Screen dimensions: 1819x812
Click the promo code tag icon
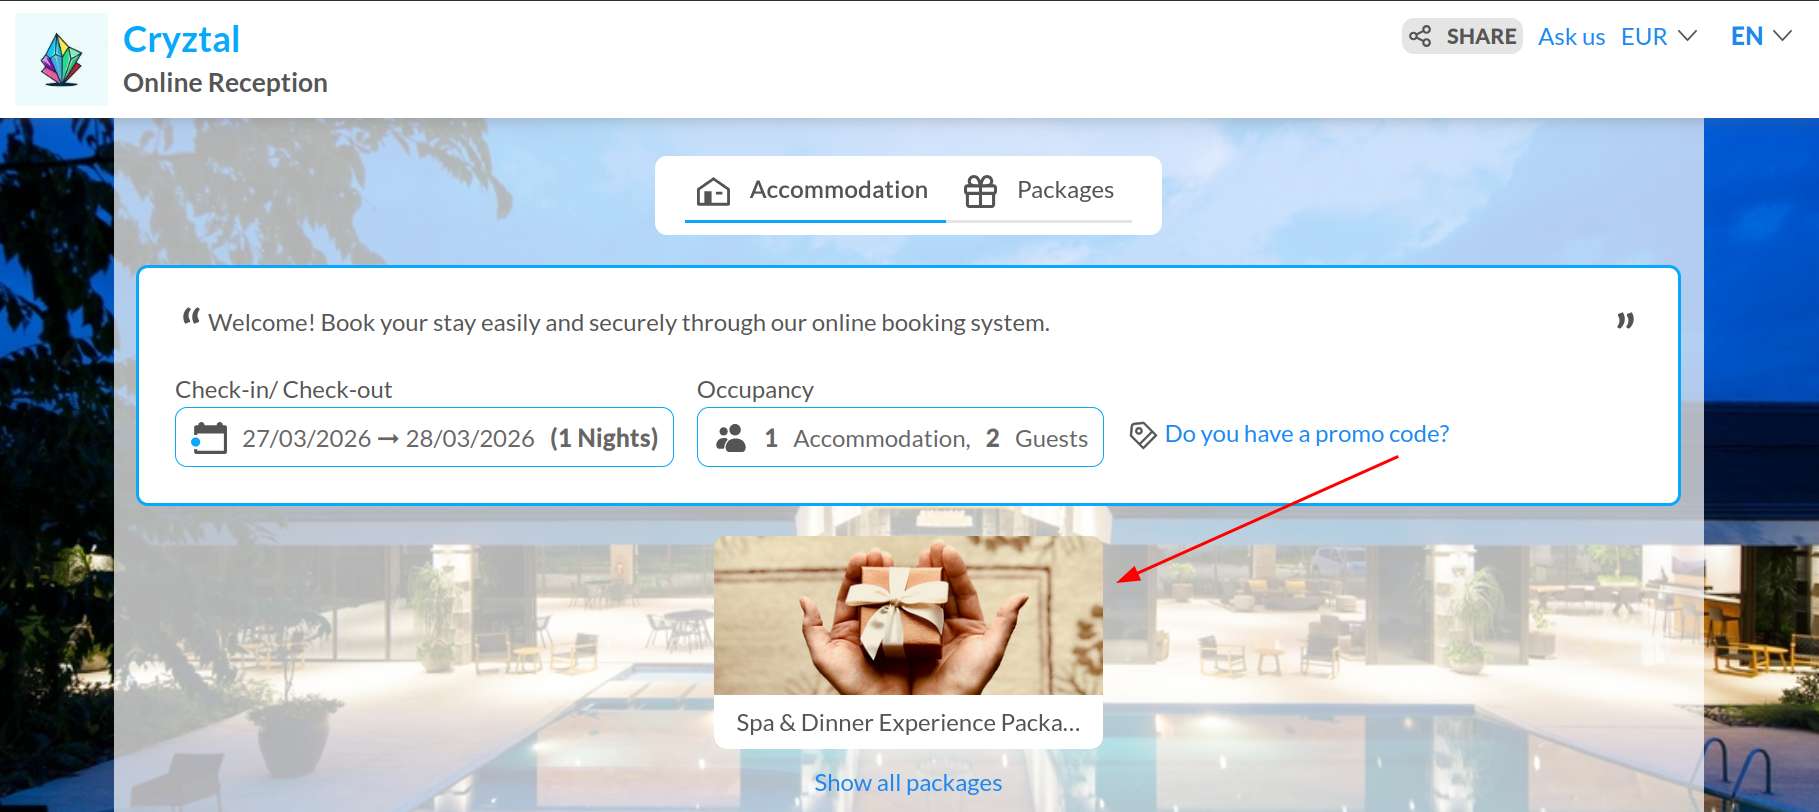pyautogui.click(x=1142, y=435)
